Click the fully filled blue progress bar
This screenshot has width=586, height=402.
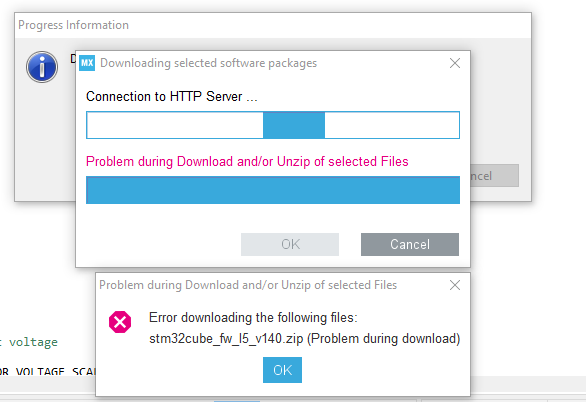273,190
